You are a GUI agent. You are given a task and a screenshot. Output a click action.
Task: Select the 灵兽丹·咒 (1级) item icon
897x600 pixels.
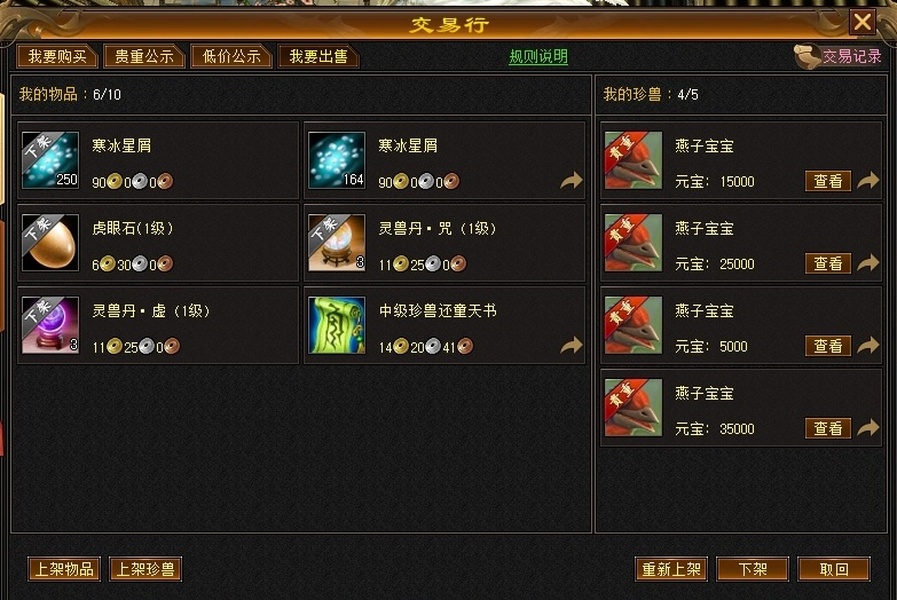point(336,243)
